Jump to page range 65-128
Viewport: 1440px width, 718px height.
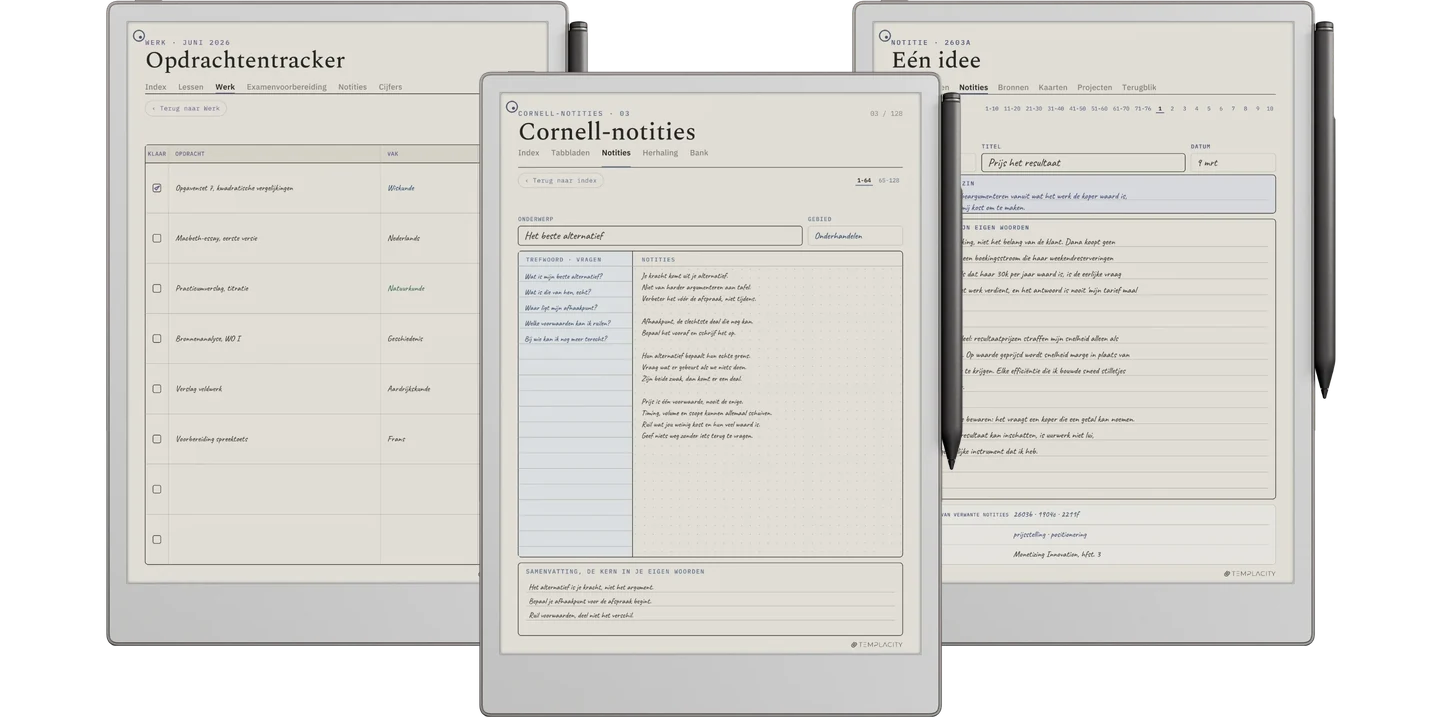pyautogui.click(x=889, y=181)
